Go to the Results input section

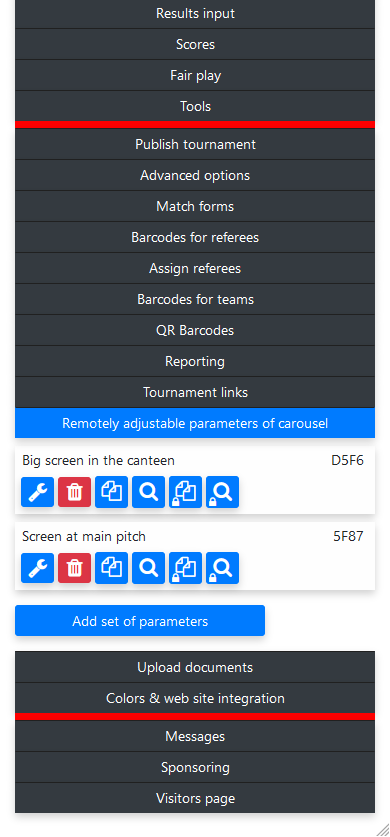[195, 13]
